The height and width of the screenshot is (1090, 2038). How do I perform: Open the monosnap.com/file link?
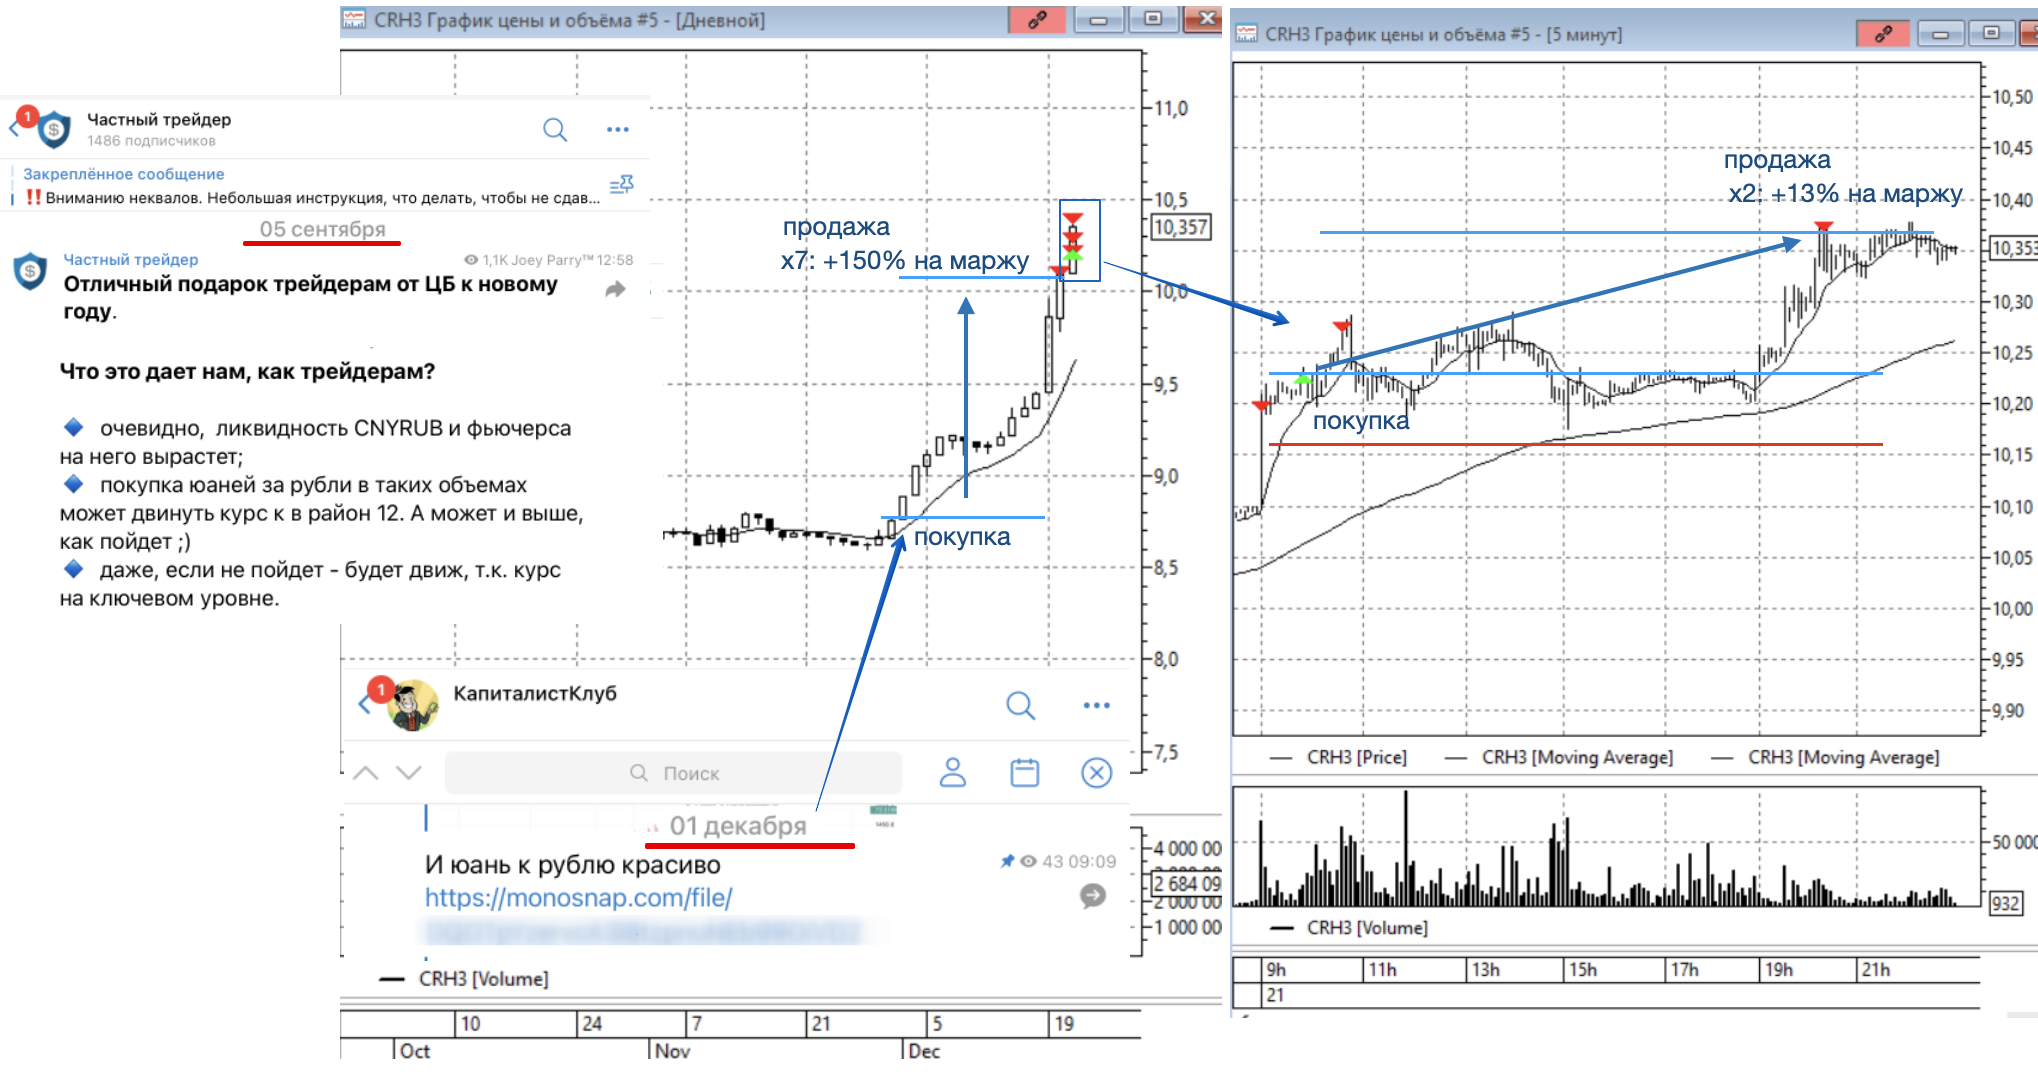pyautogui.click(x=579, y=898)
